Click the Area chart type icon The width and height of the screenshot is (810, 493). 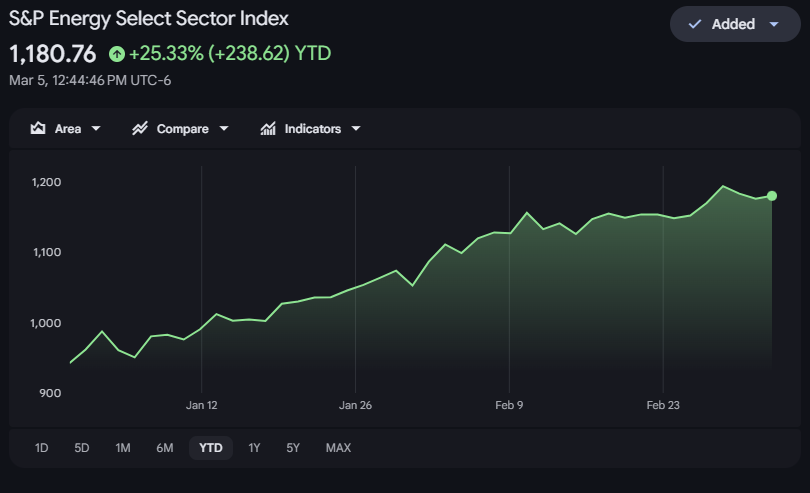[39, 129]
